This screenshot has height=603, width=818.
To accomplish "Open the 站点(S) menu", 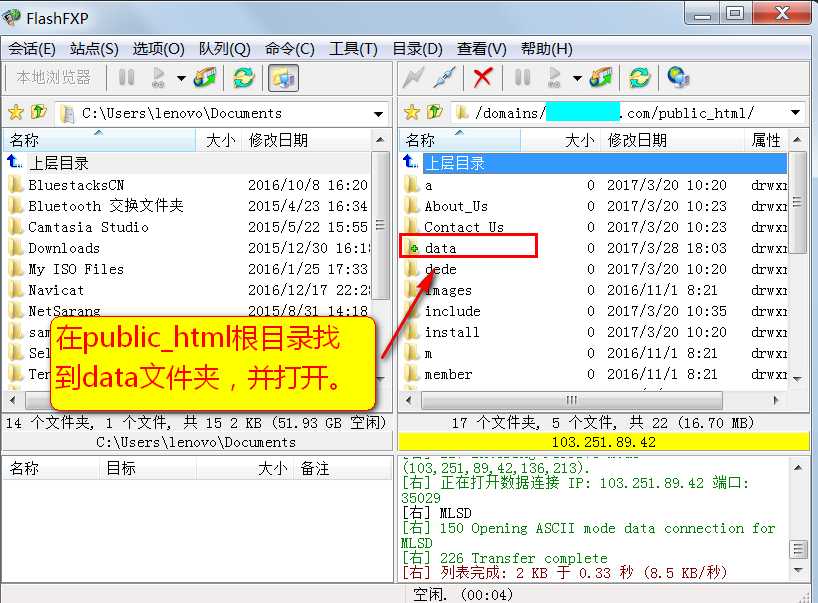I will tap(94, 49).
